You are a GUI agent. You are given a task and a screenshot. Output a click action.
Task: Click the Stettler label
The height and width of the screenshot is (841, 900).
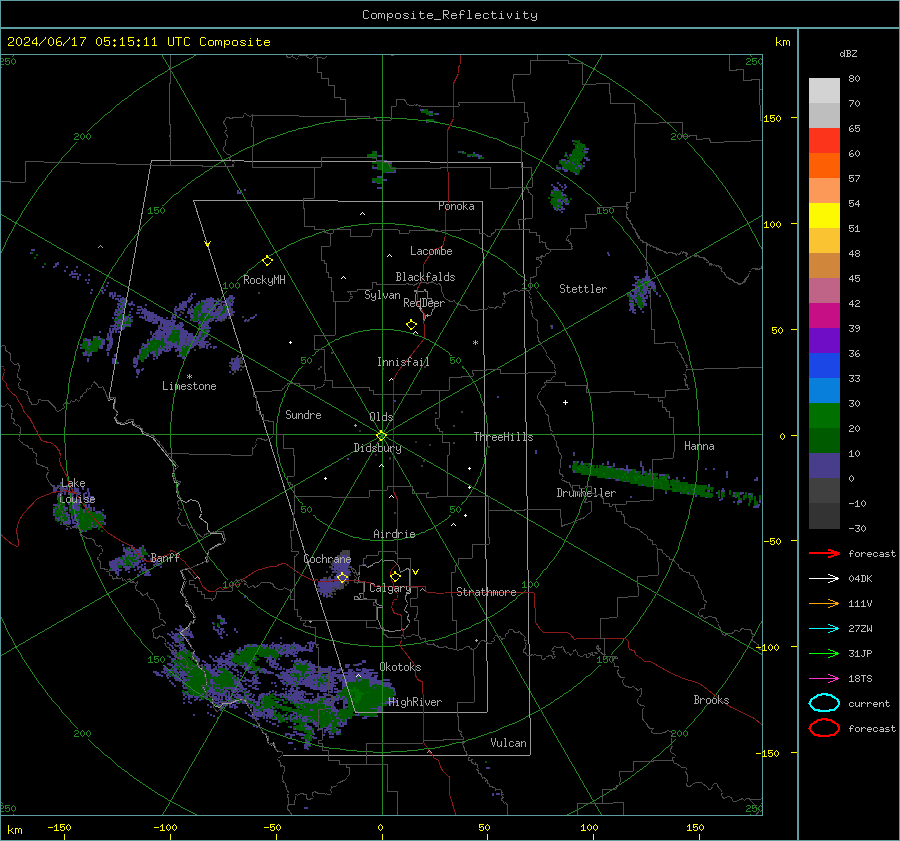[583, 289]
